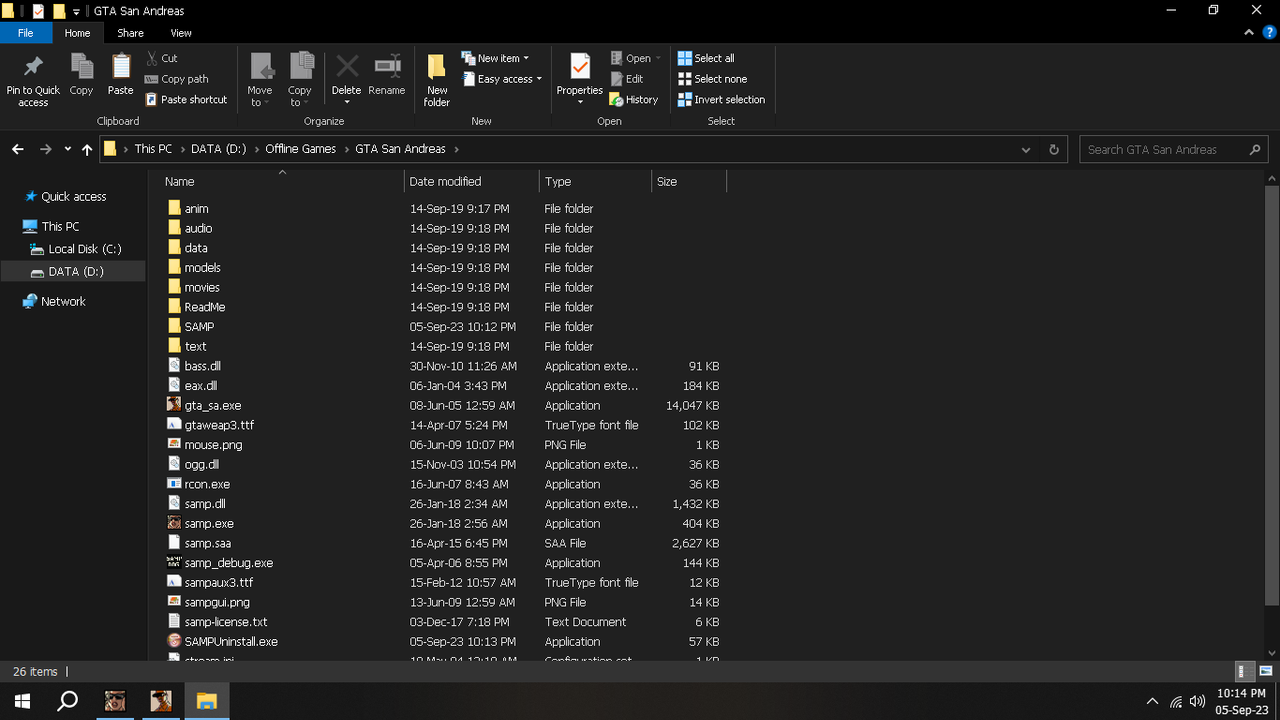Image resolution: width=1280 pixels, height=720 pixels.
Task: Click Offline Games in address breadcrumb
Action: [x=300, y=149]
